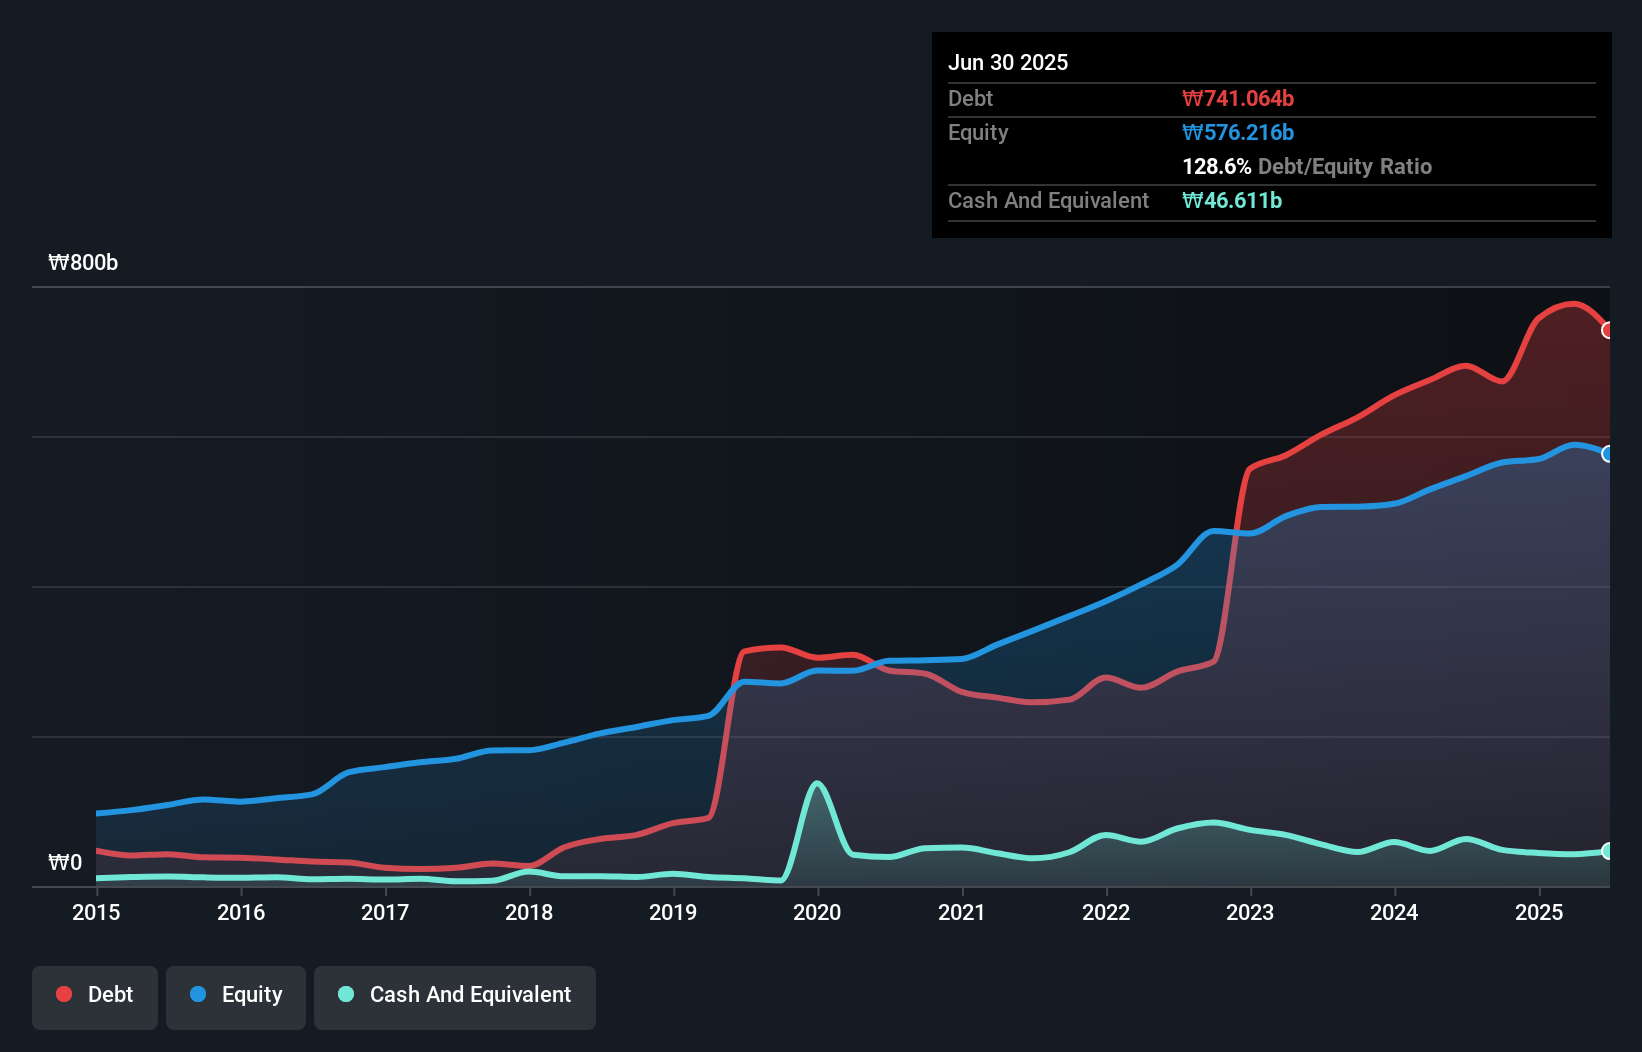Click the red Debt endpoint marker on chart
The height and width of the screenshot is (1052, 1642).
[x=1608, y=329]
